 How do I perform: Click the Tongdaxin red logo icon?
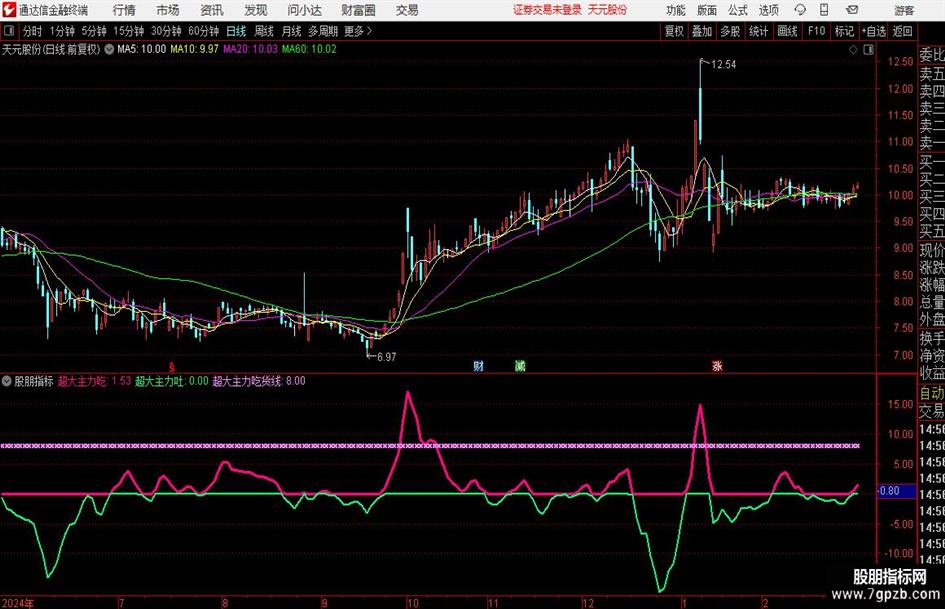point(9,10)
